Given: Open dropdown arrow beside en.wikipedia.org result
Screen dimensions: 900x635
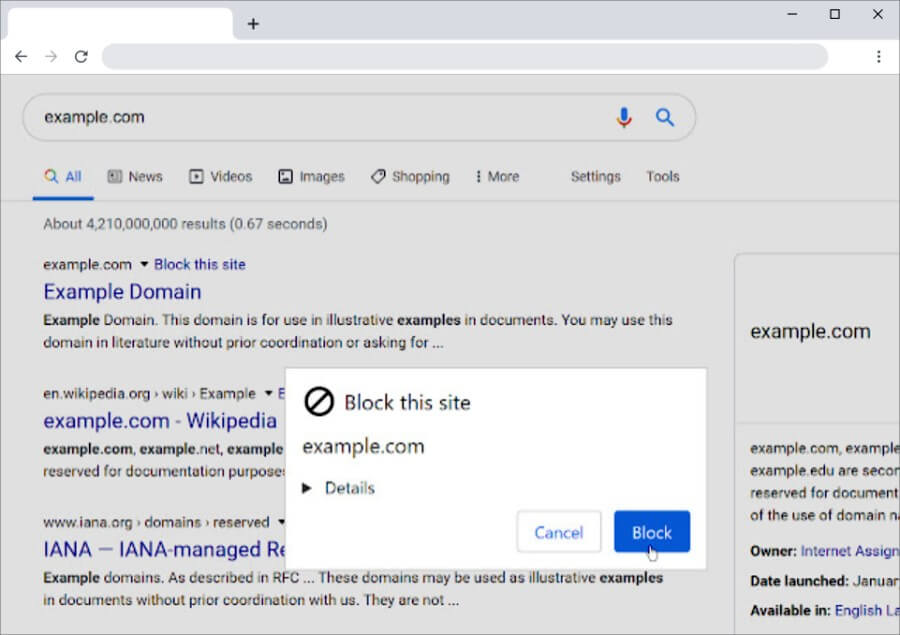Looking at the screenshot, I should (268, 393).
